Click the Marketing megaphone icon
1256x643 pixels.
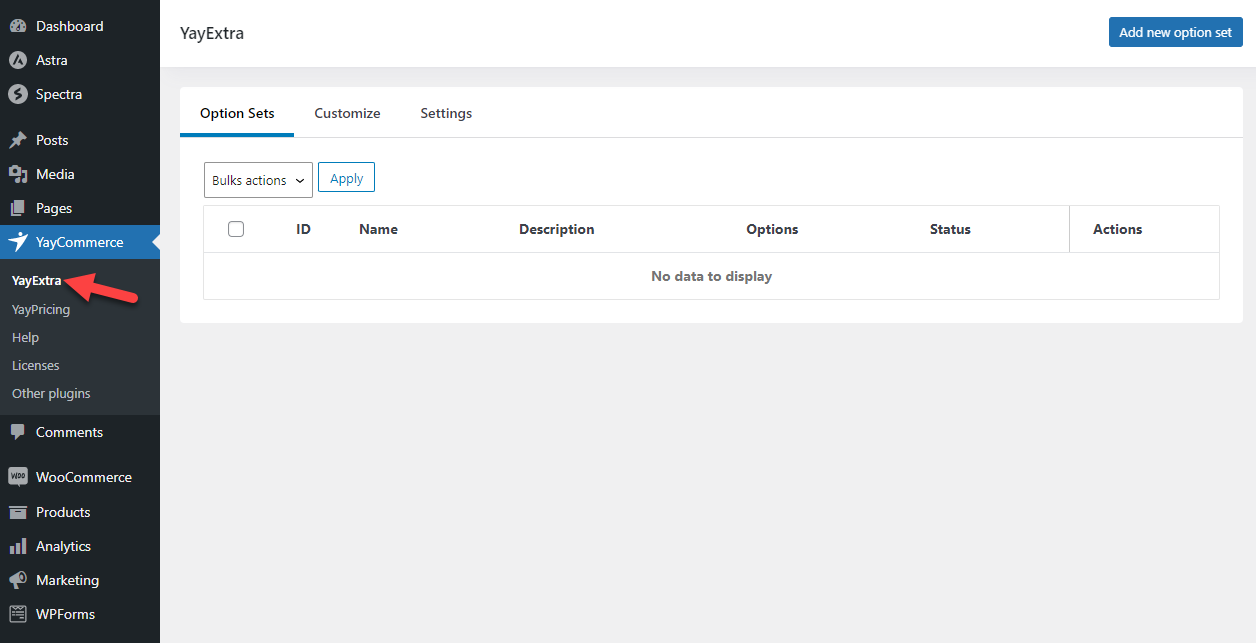[18, 580]
